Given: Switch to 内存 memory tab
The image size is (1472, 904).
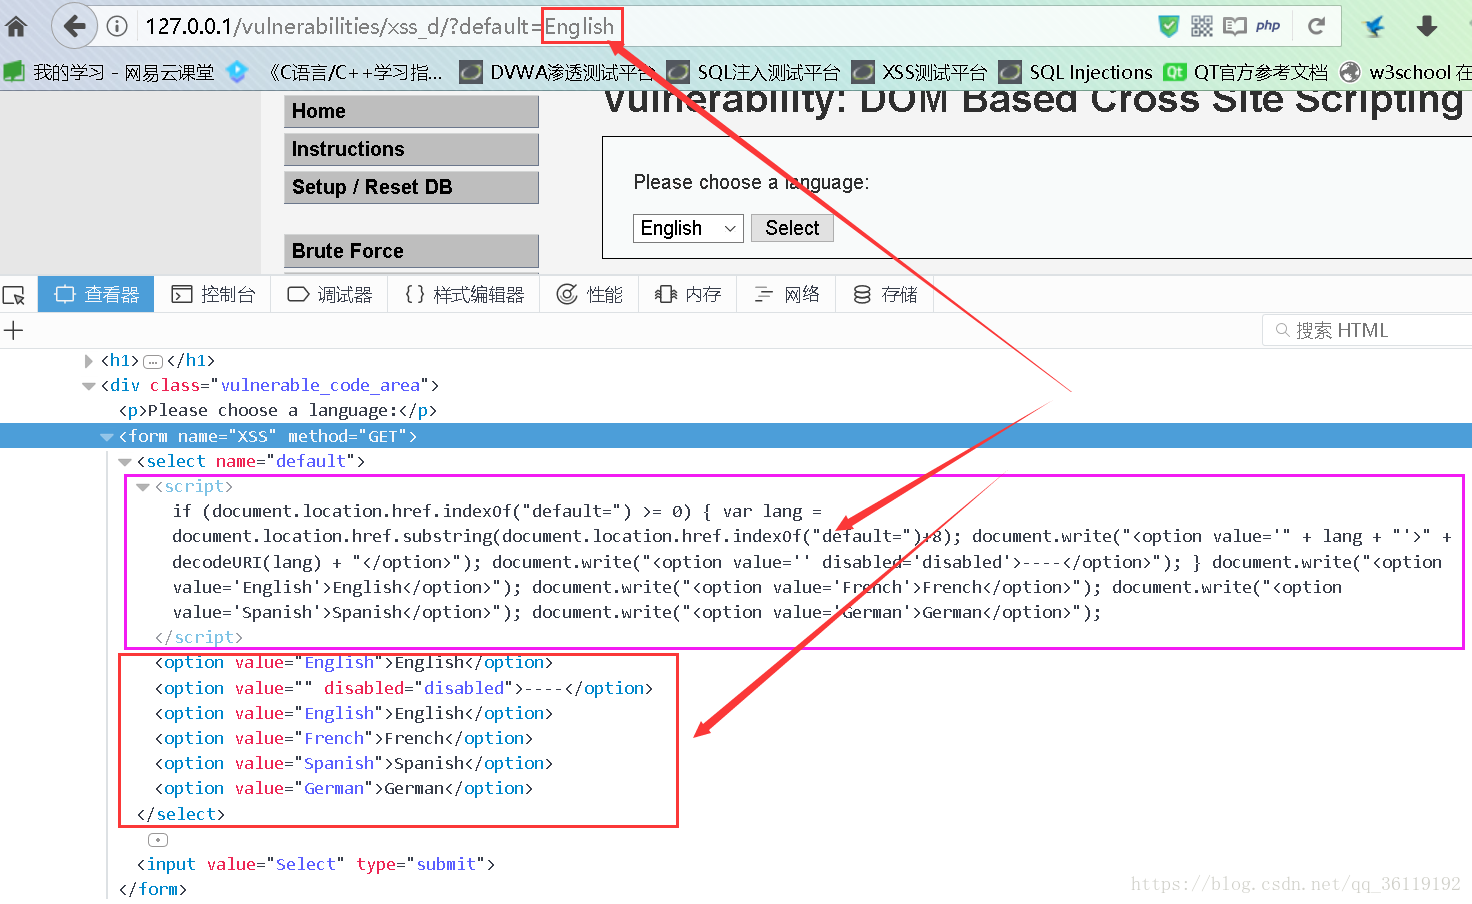Looking at the screenshot, I should pyautogui.click(x=688, y=294).
